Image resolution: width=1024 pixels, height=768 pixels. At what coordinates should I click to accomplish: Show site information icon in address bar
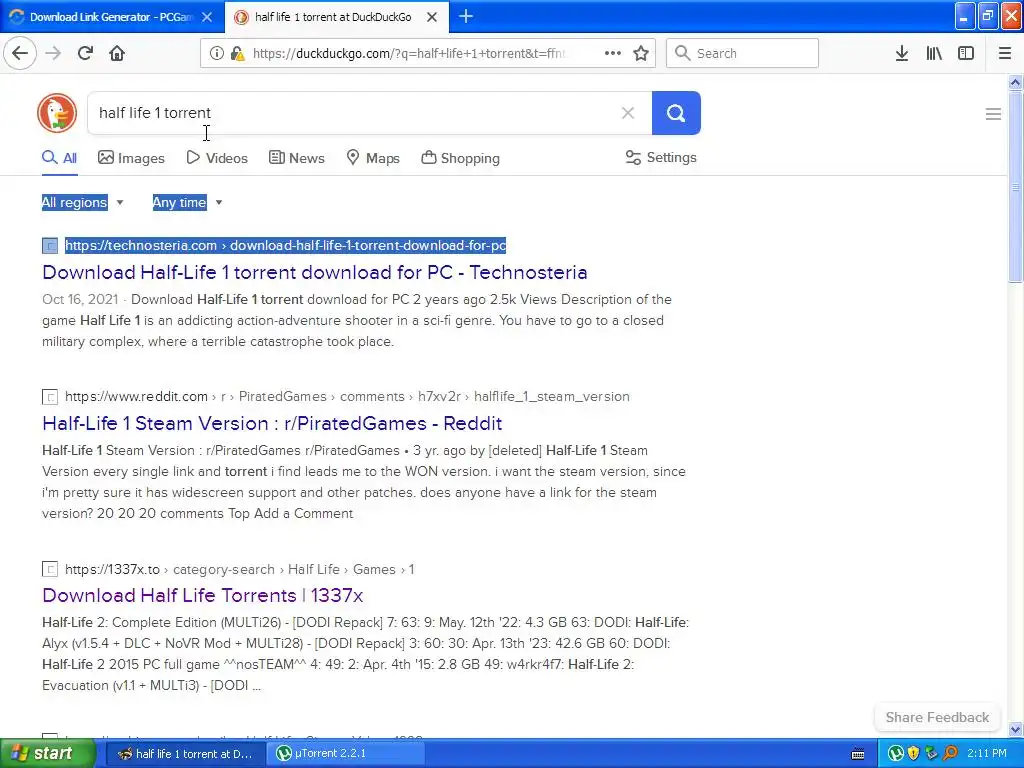coord(217,53)
